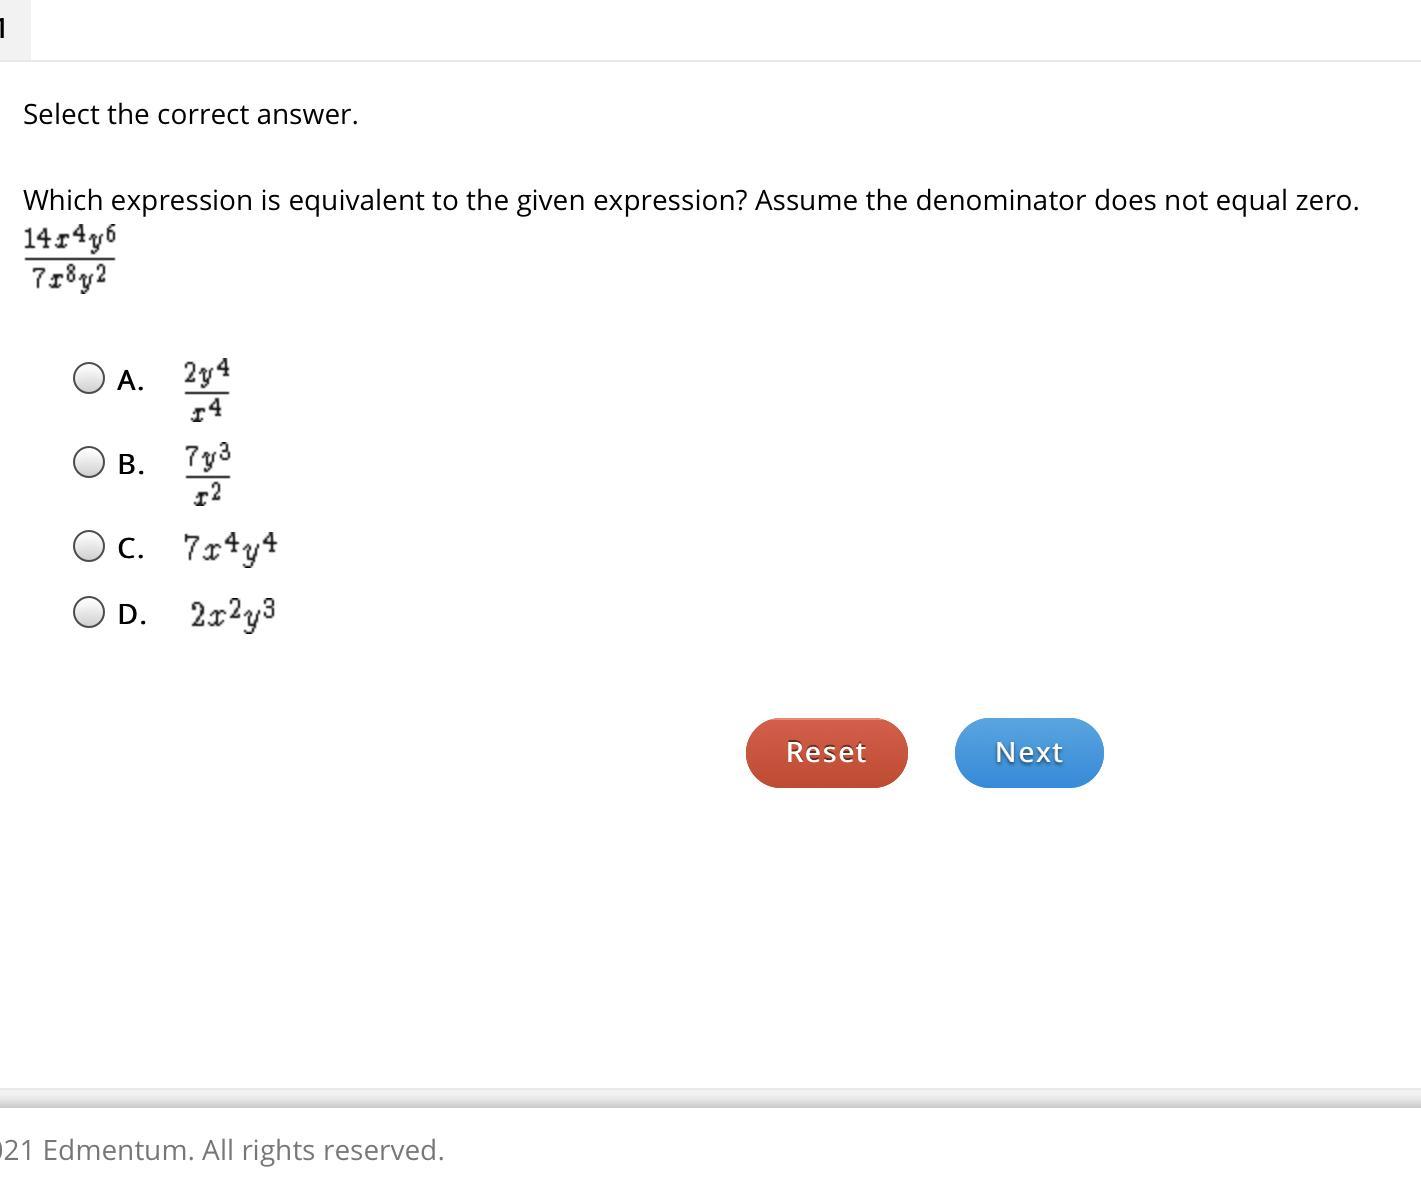Click the answer expression 7x⁴y⁴
Screen dimensions: 1421x1189
coord(230,548)
